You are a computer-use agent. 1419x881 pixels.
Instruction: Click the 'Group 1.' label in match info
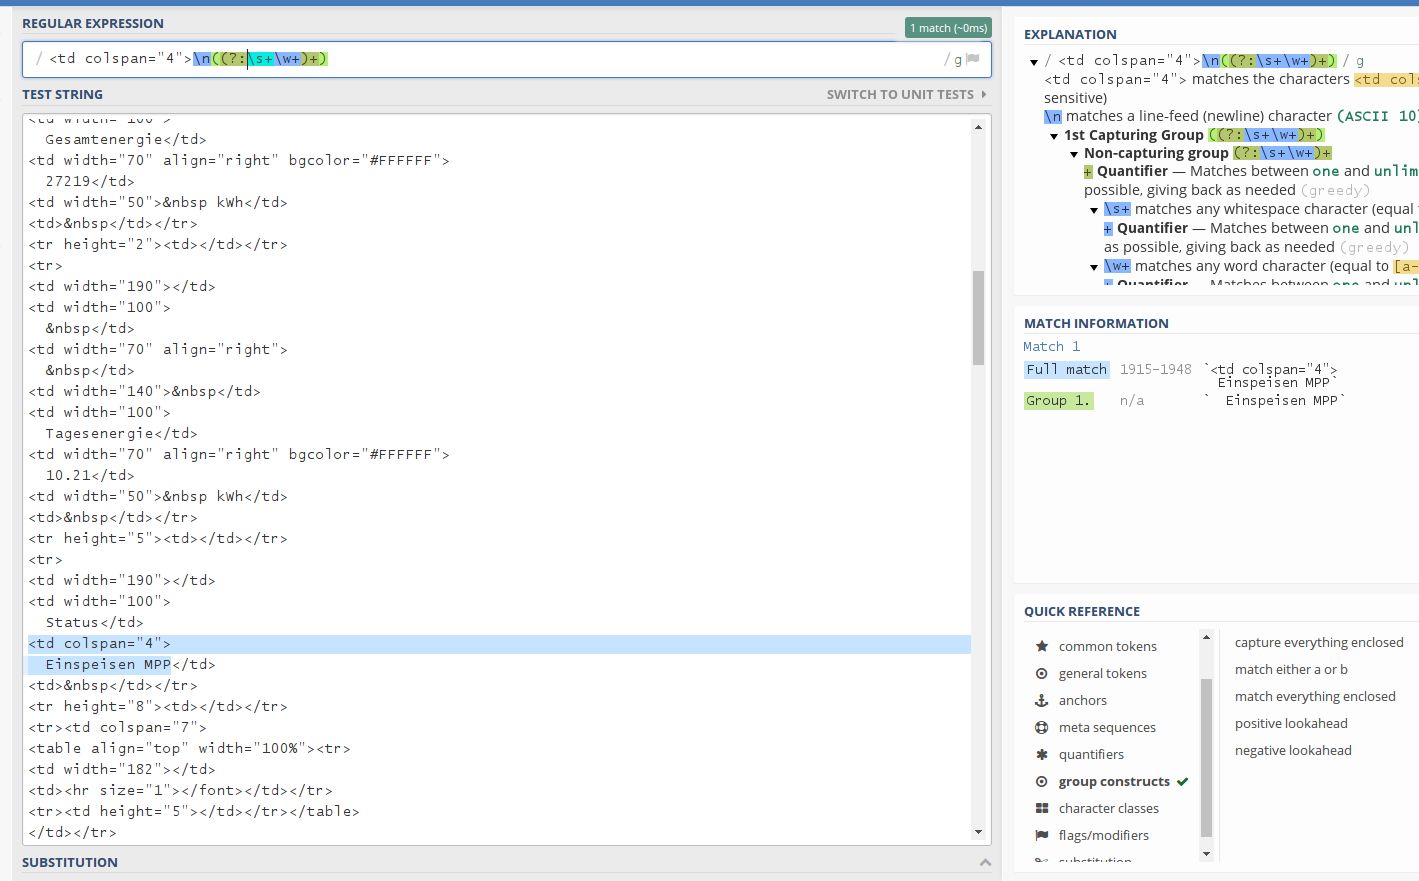1058,400
